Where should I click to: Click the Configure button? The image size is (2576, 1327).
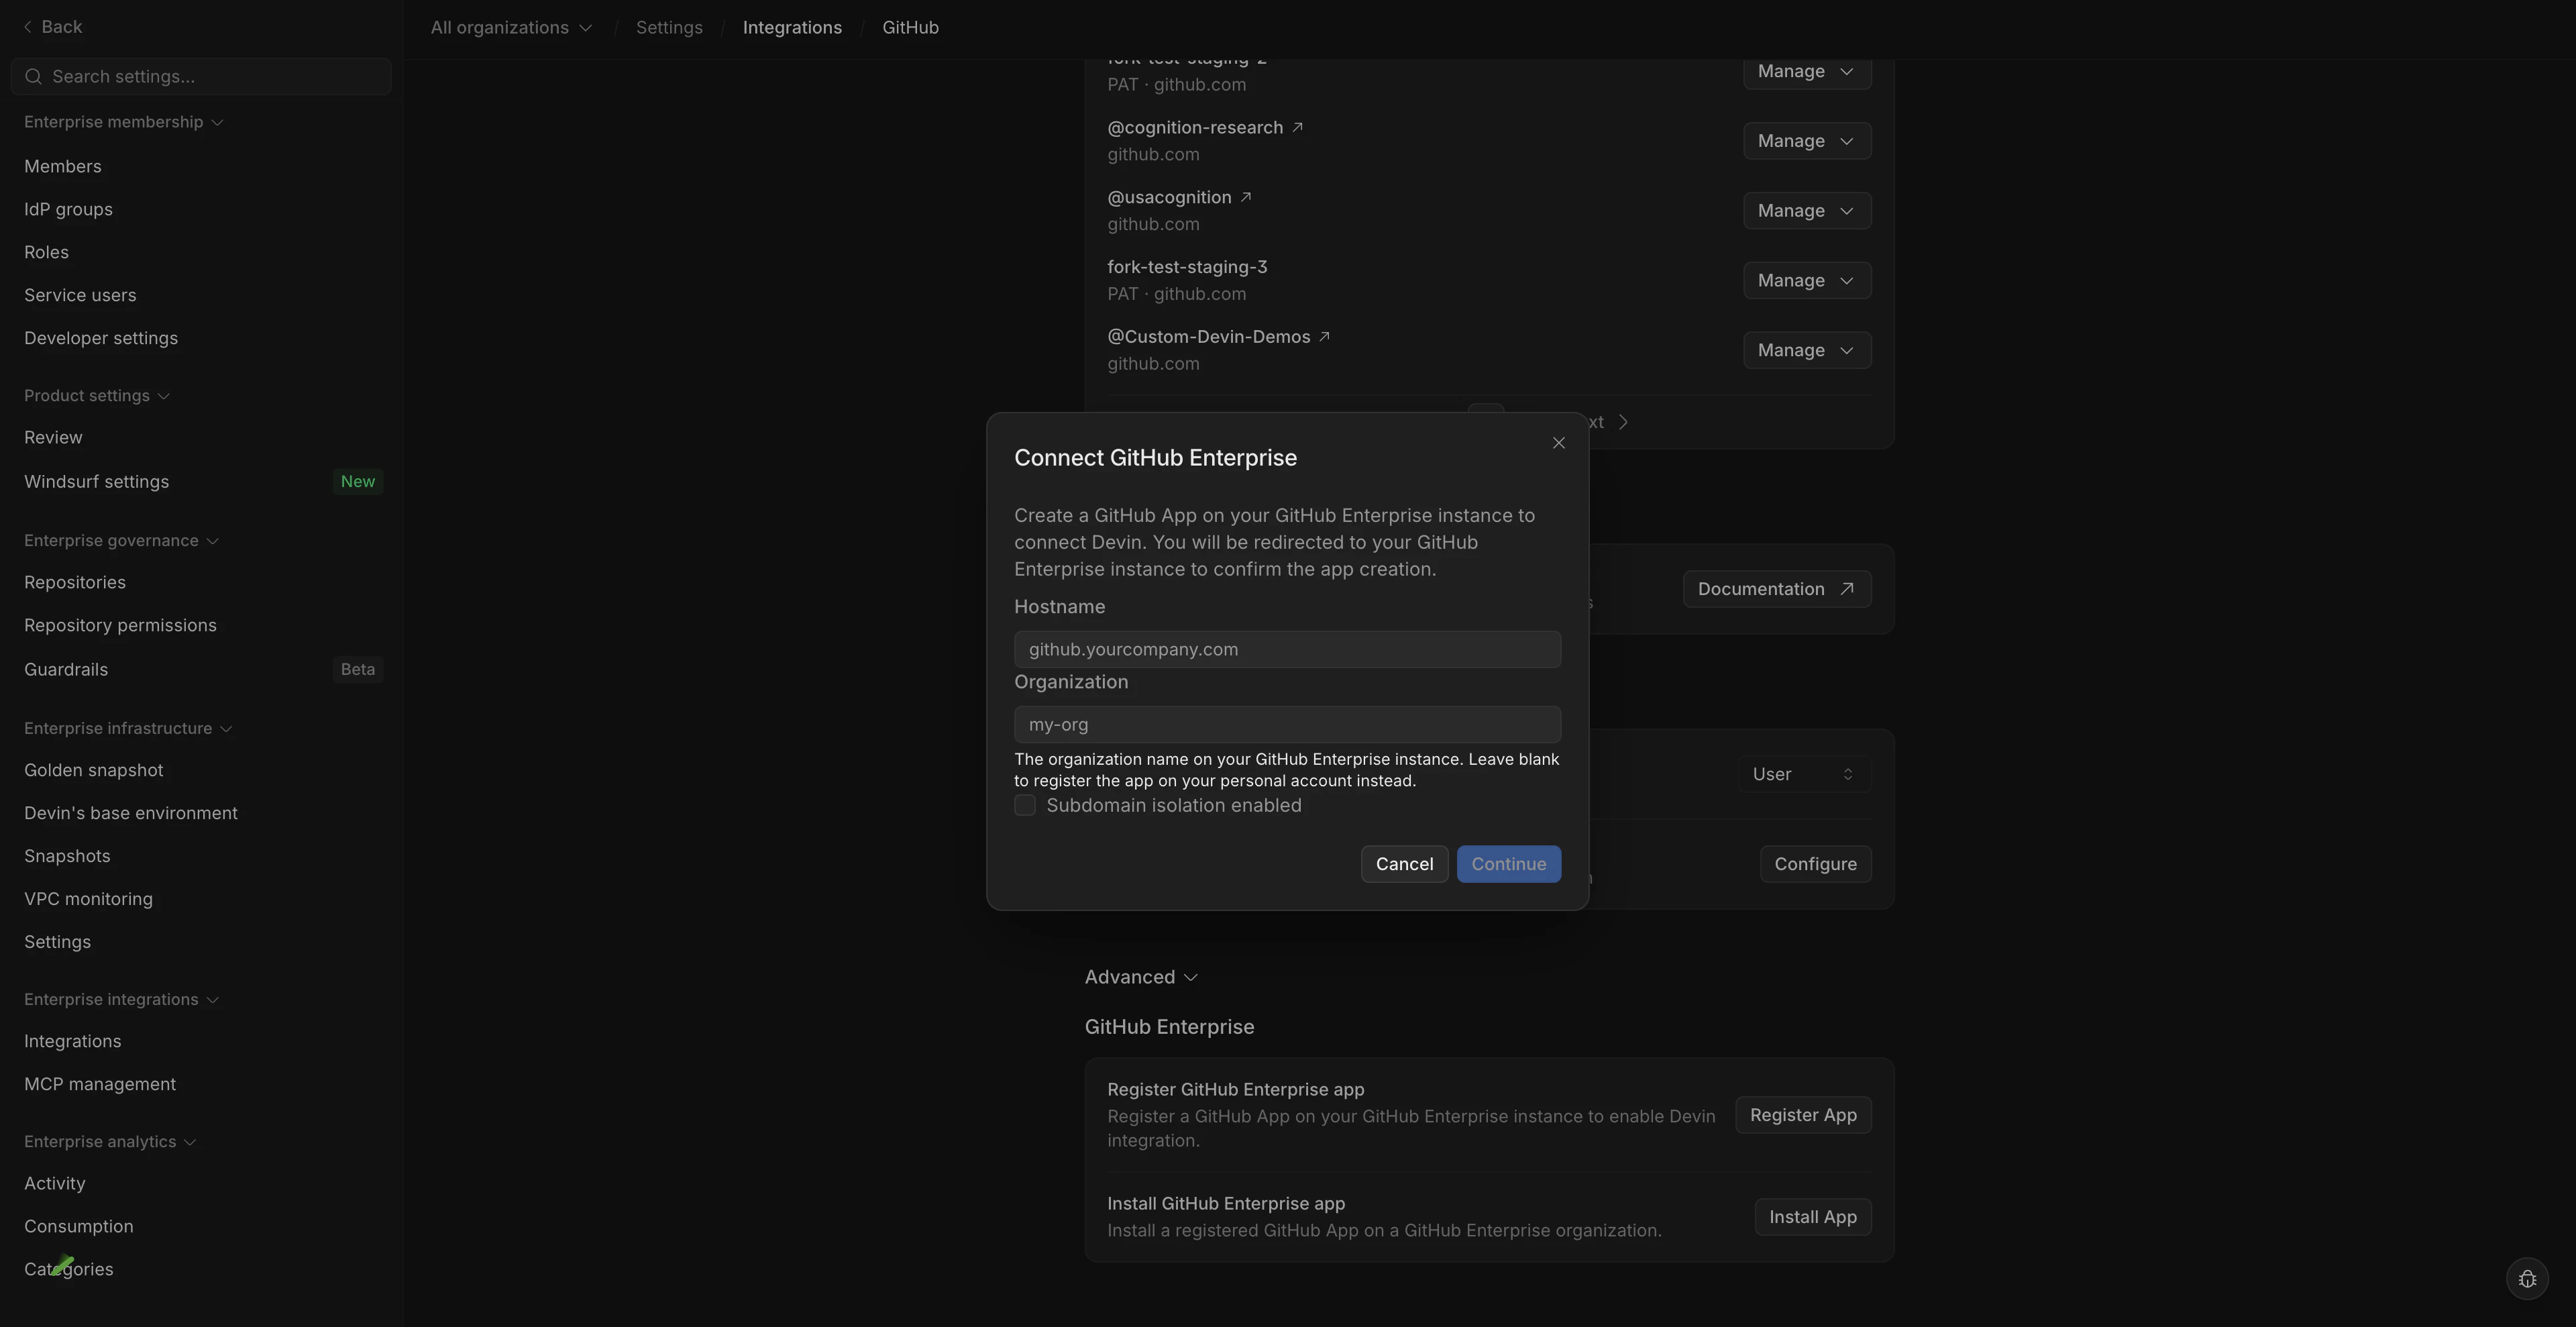1815,864
